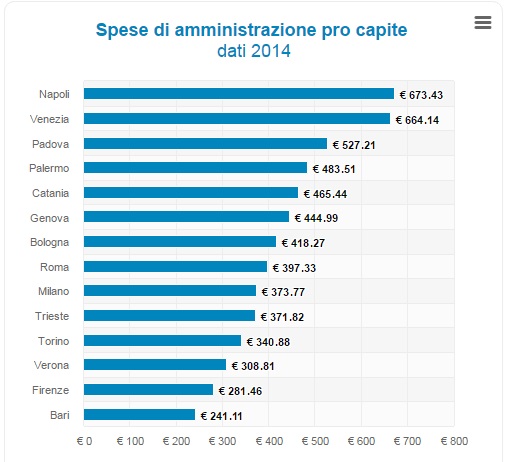Viewport: 511px width, 462px height.
Task: Click the subtitle dati 2014
Action: click(254, 51)
